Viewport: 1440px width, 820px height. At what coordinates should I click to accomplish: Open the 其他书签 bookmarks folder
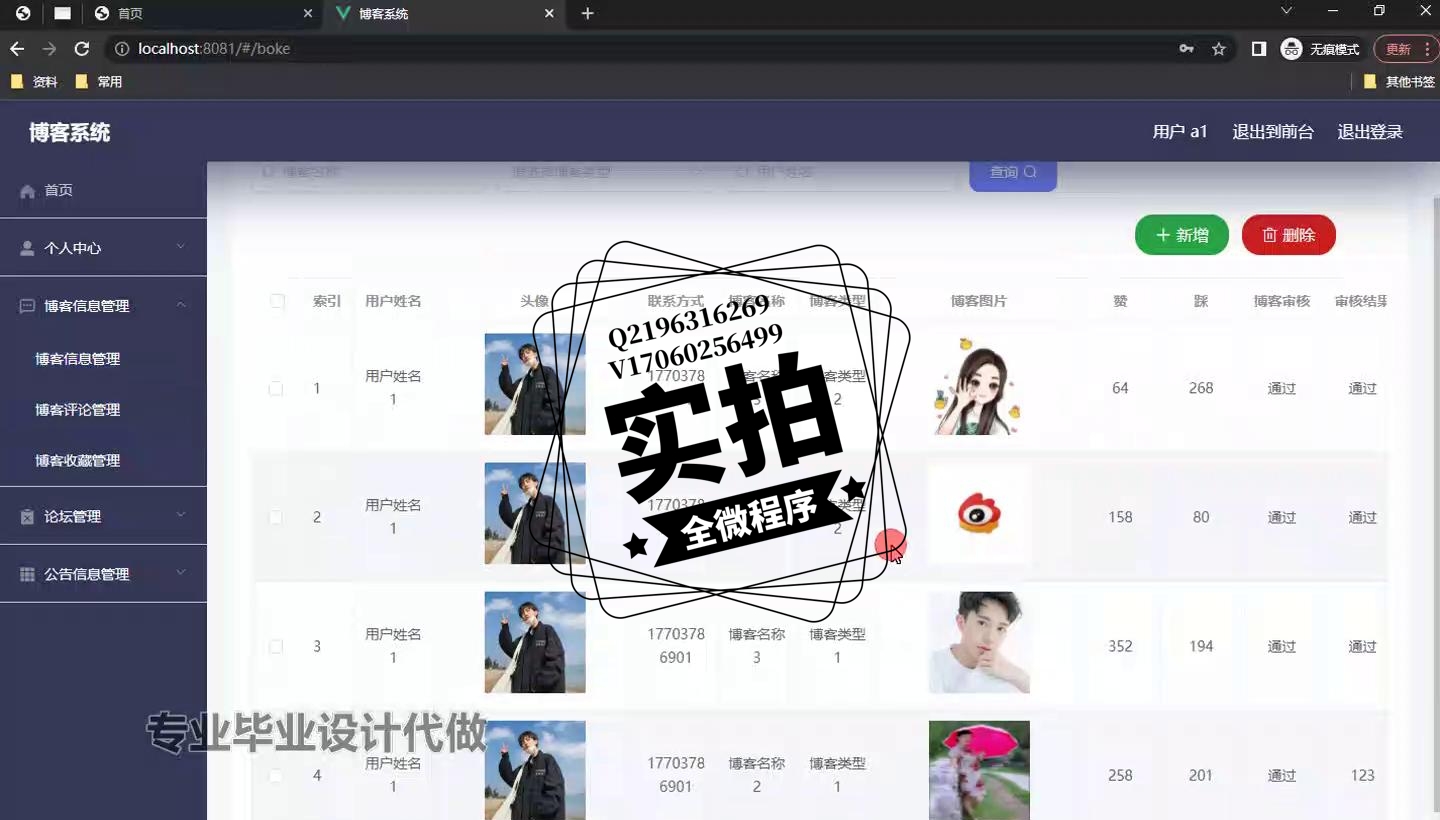(x=1399, y=82)
